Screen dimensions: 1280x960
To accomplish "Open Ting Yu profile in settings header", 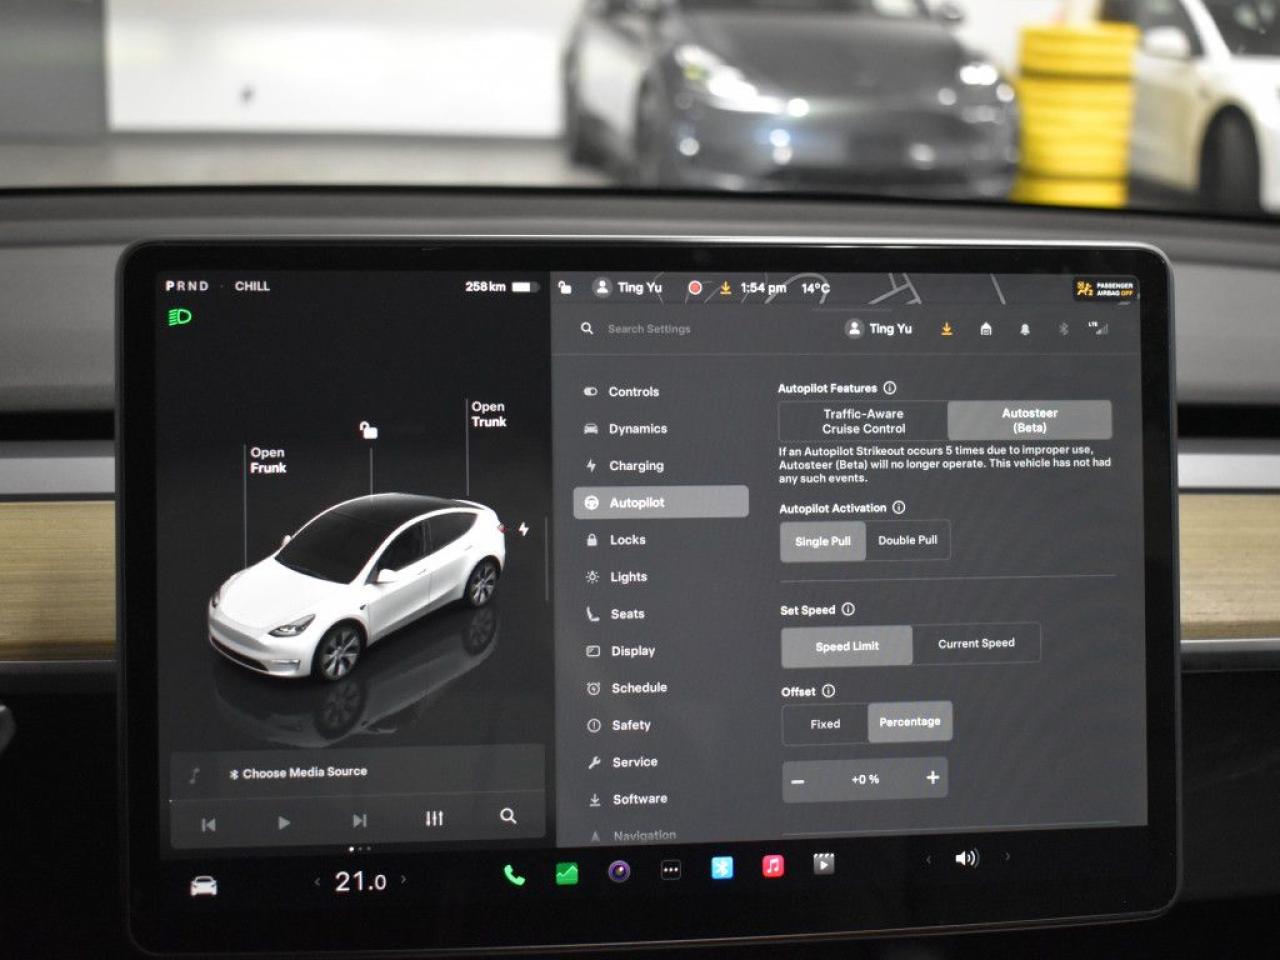I will (x=879, y=328).
